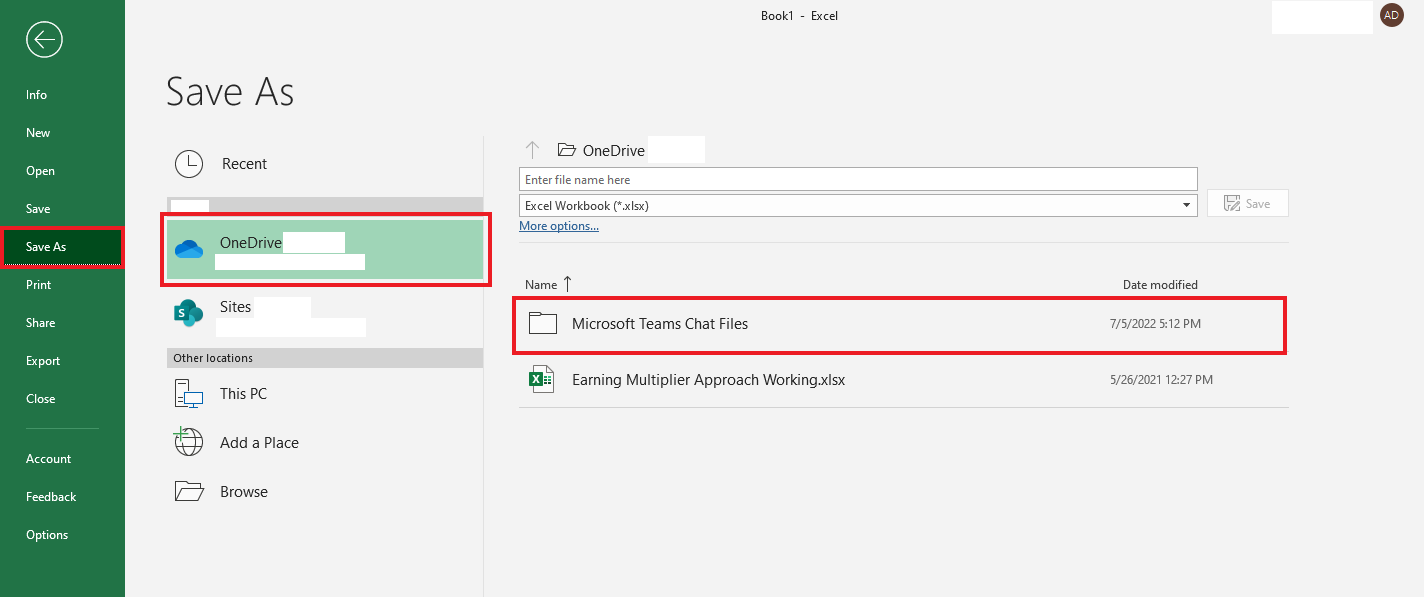Screen dimensions: 1424x597
Task: Open Excel Options
Action: [x=47, y=534]
